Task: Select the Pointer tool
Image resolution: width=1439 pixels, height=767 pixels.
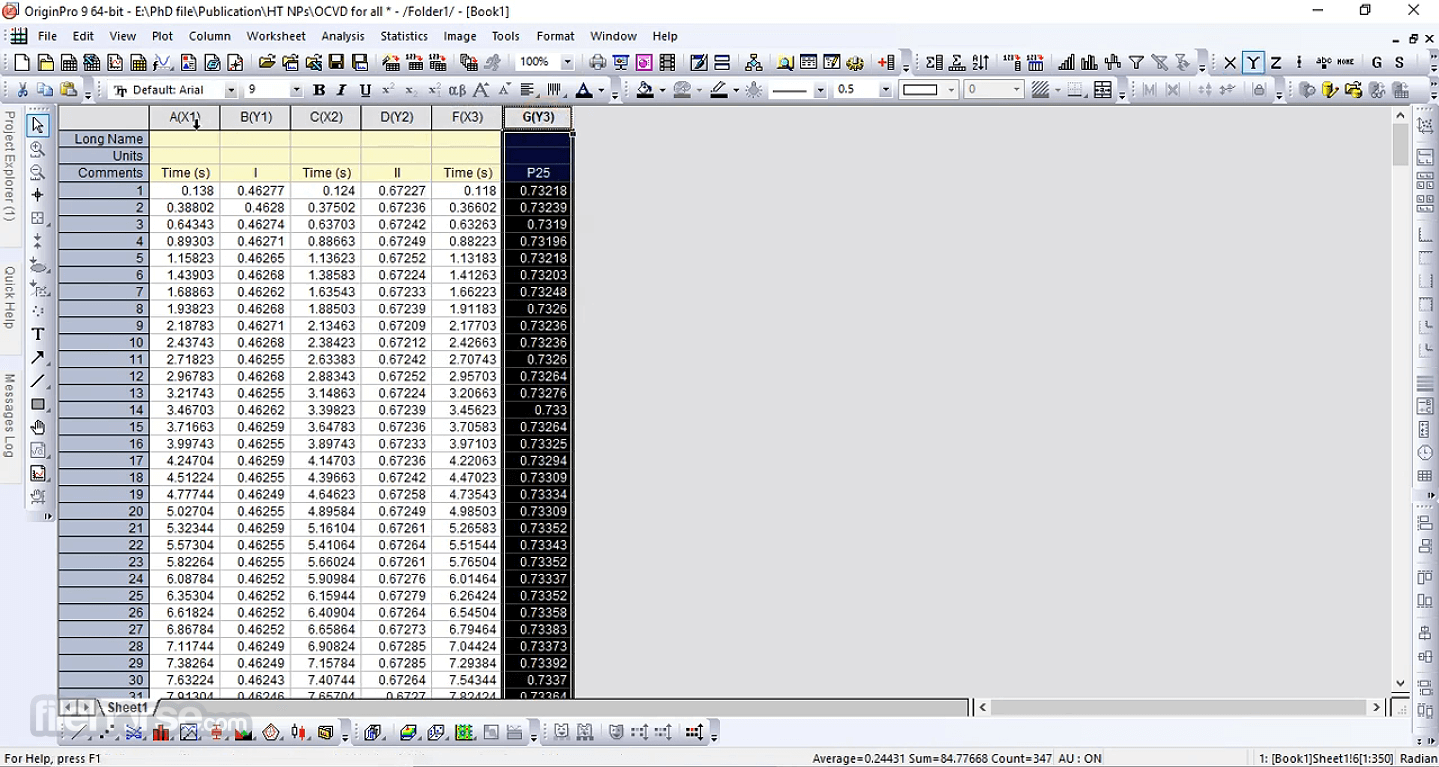Action: [38, 126]
